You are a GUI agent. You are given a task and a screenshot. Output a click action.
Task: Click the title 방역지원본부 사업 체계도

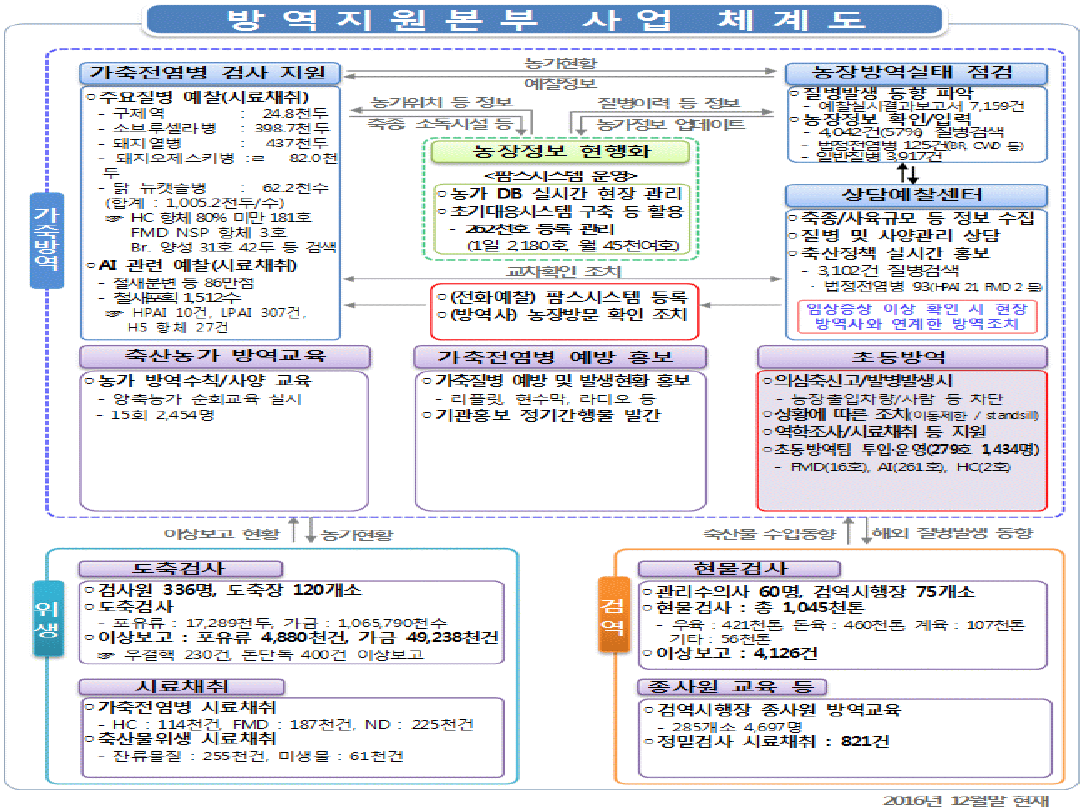click(531, 20)
